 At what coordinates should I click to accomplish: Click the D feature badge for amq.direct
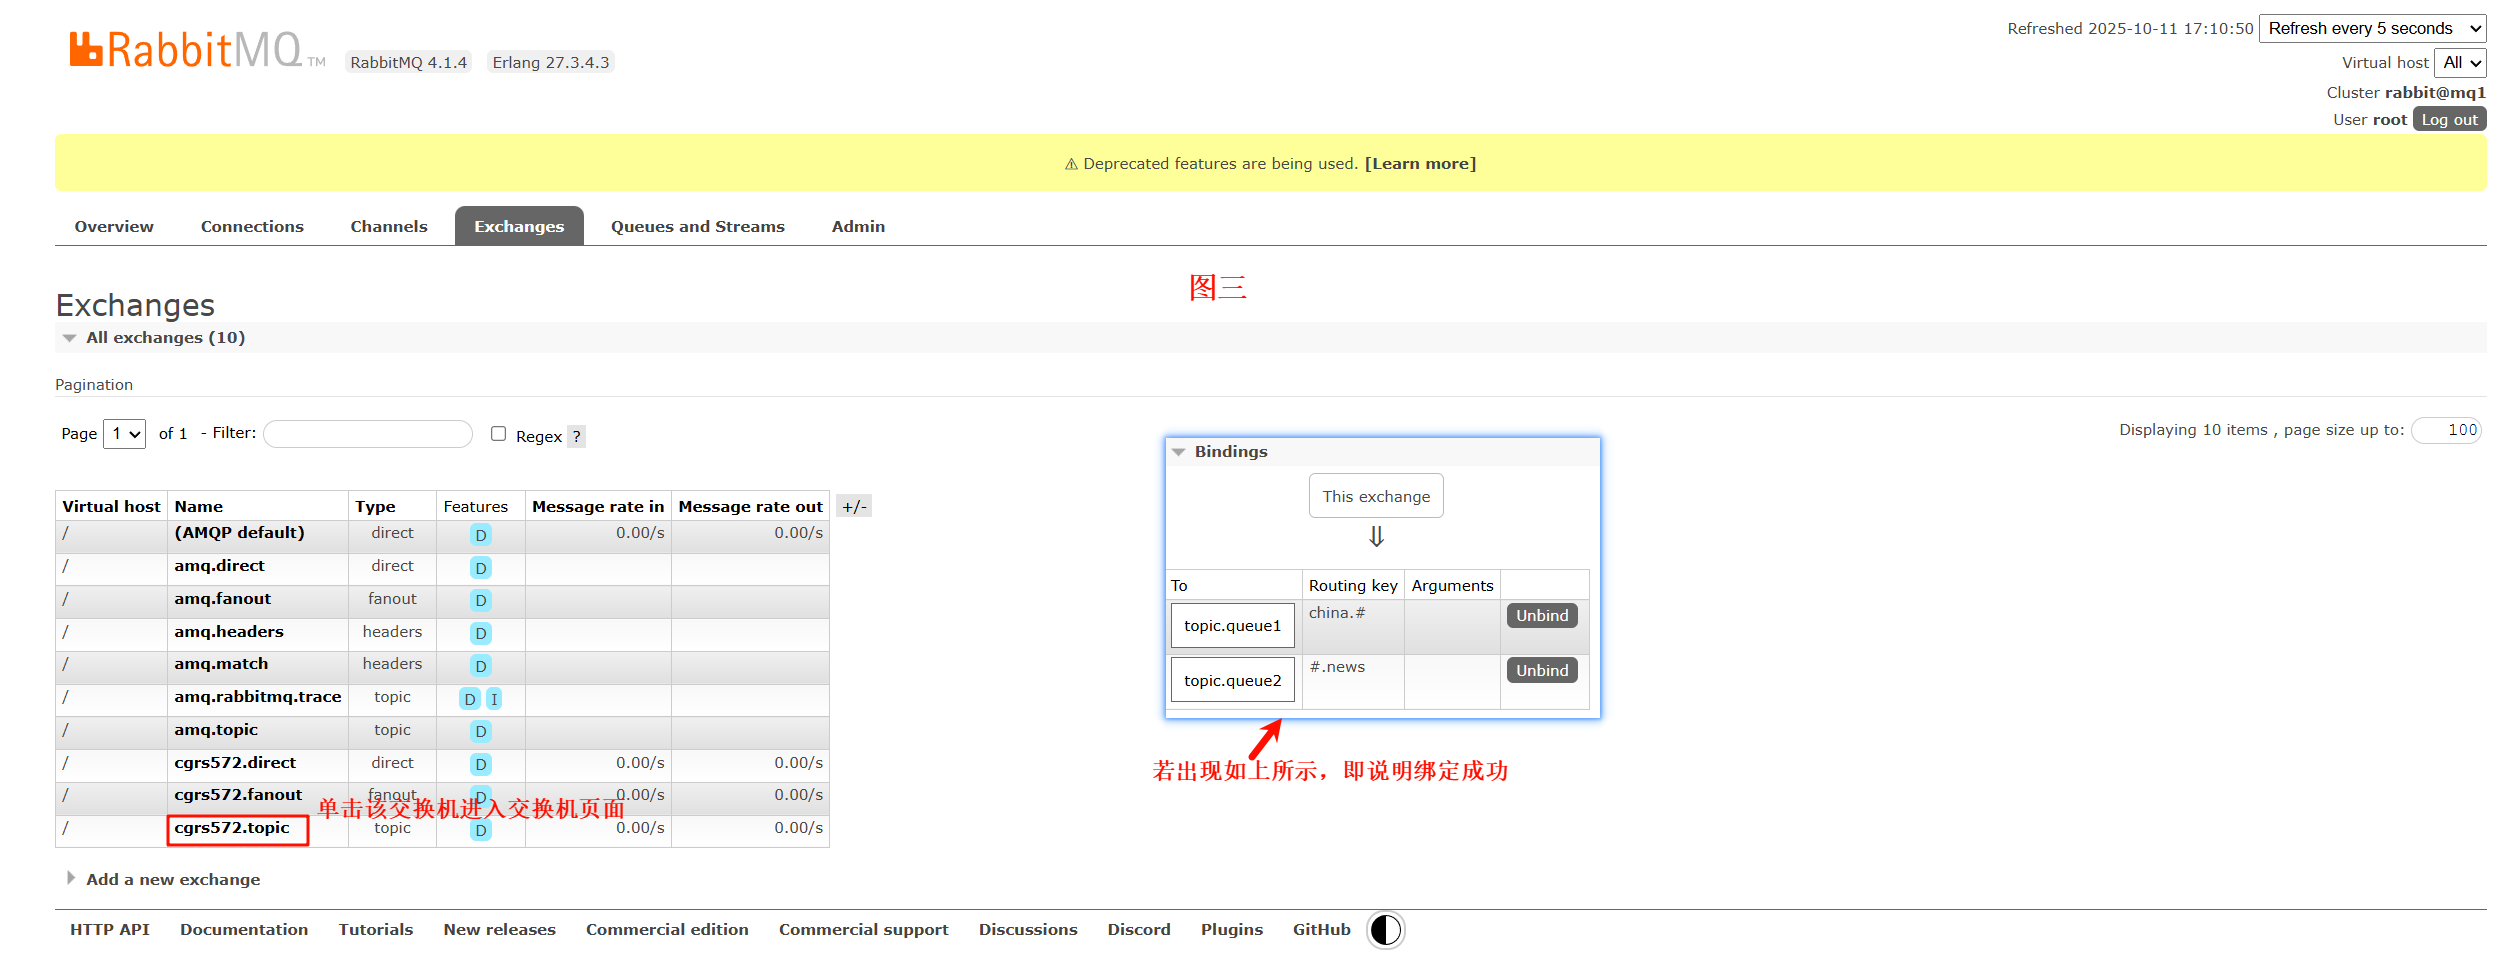[x=481, y=568]
